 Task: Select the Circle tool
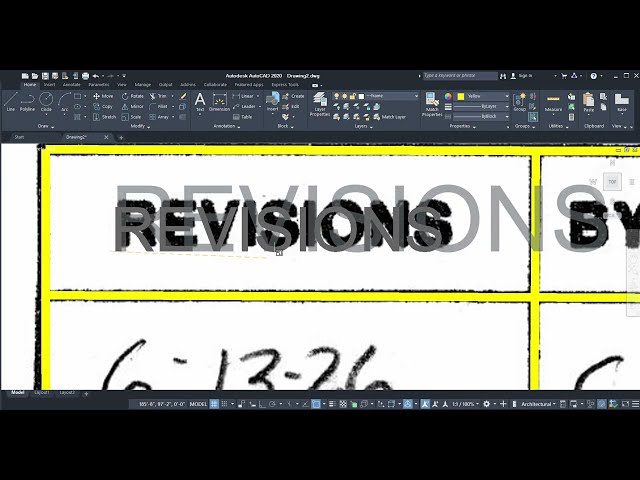pyautogui.click(x=46, y=102)
